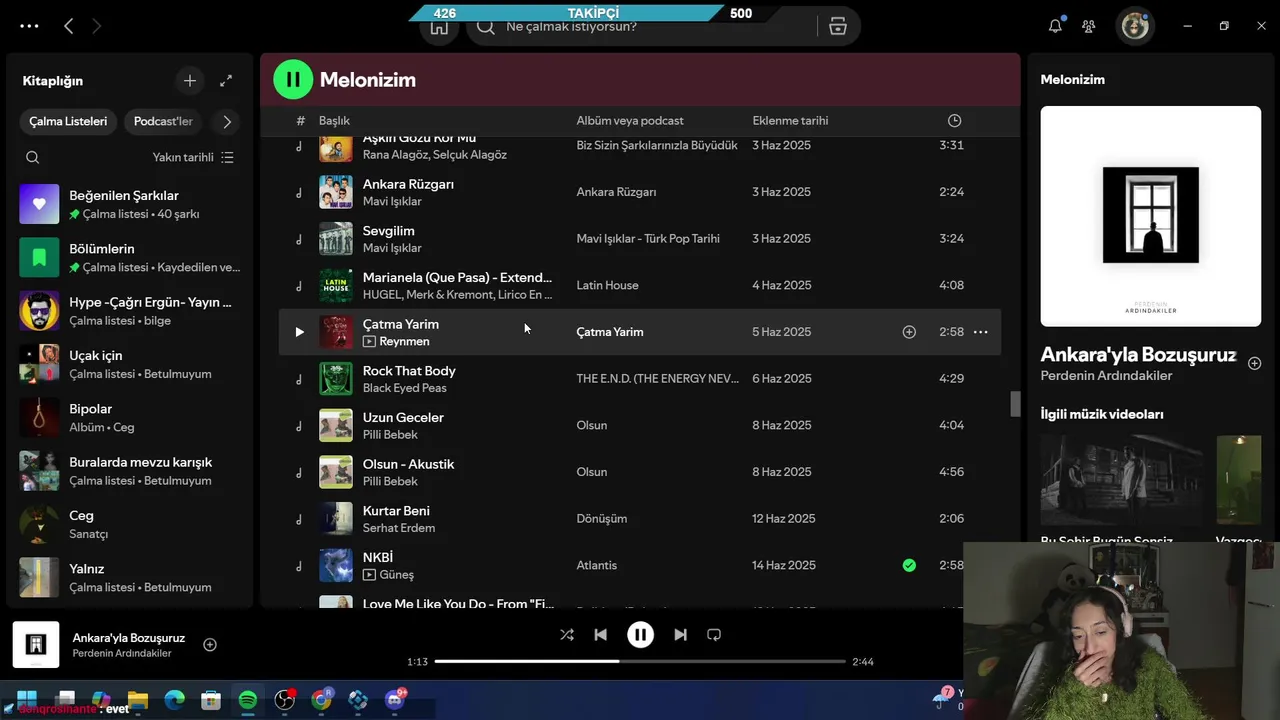This screenshot has height=720, width=1280.
Task: Play the Çatma Yarim track
Action: [299, 332]
